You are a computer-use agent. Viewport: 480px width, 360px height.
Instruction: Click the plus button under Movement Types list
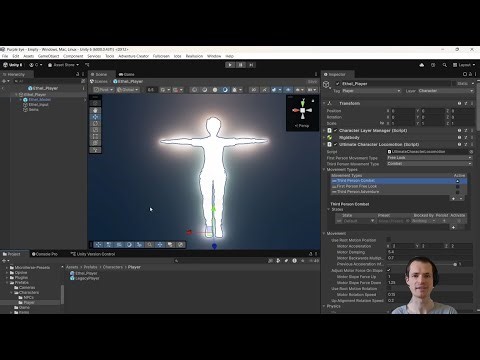(453, 198)
